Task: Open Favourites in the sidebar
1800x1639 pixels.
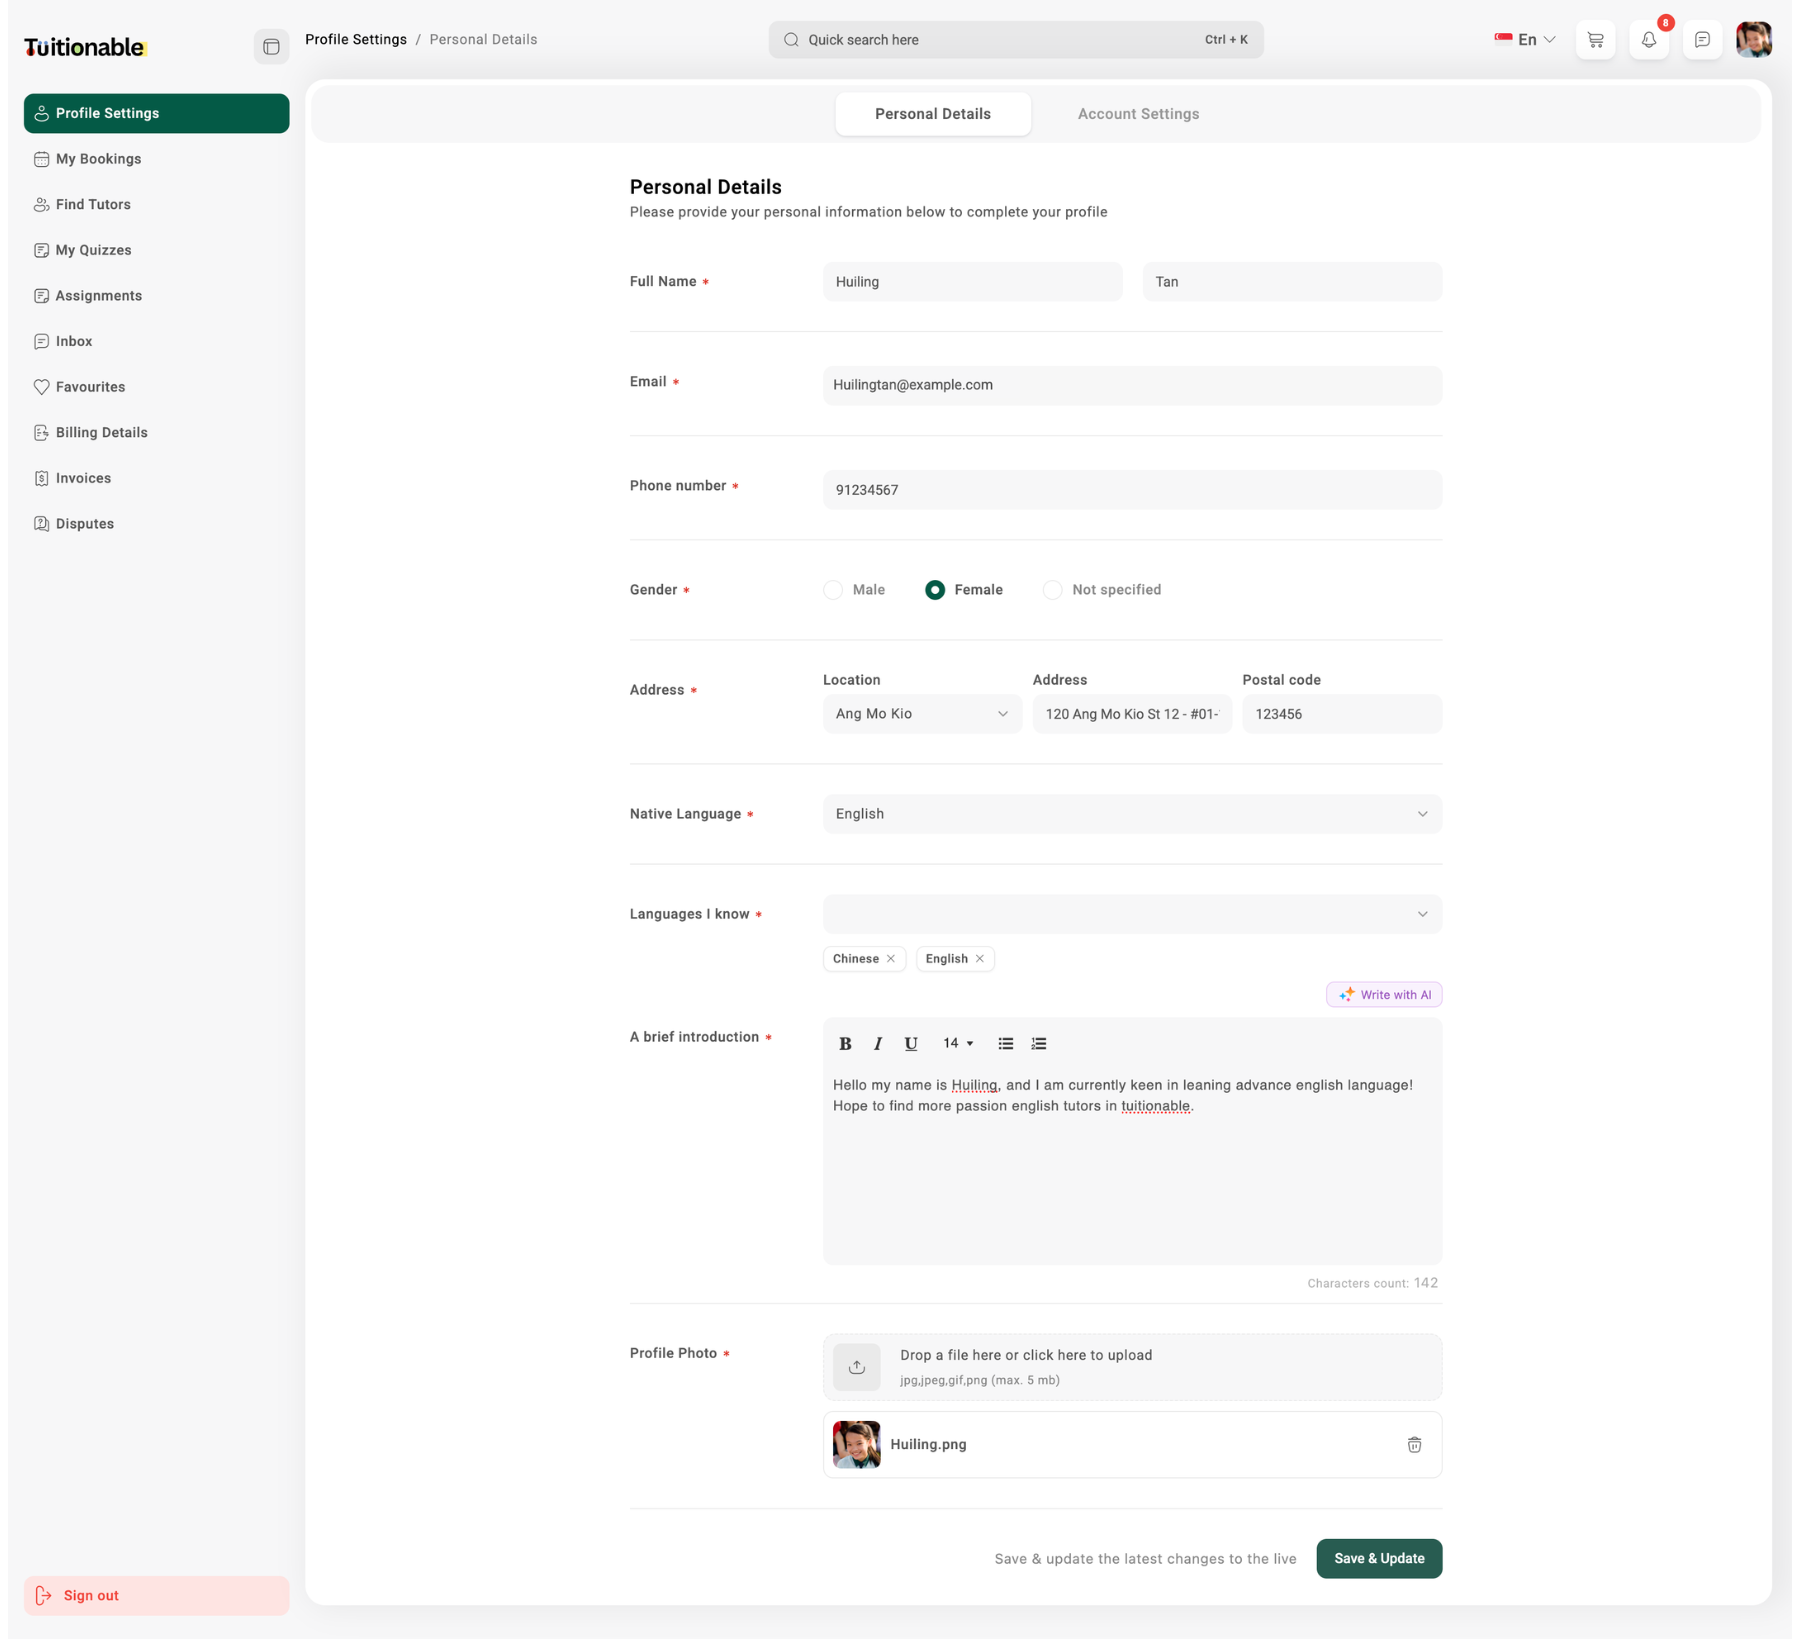Action: click(157, 387)
